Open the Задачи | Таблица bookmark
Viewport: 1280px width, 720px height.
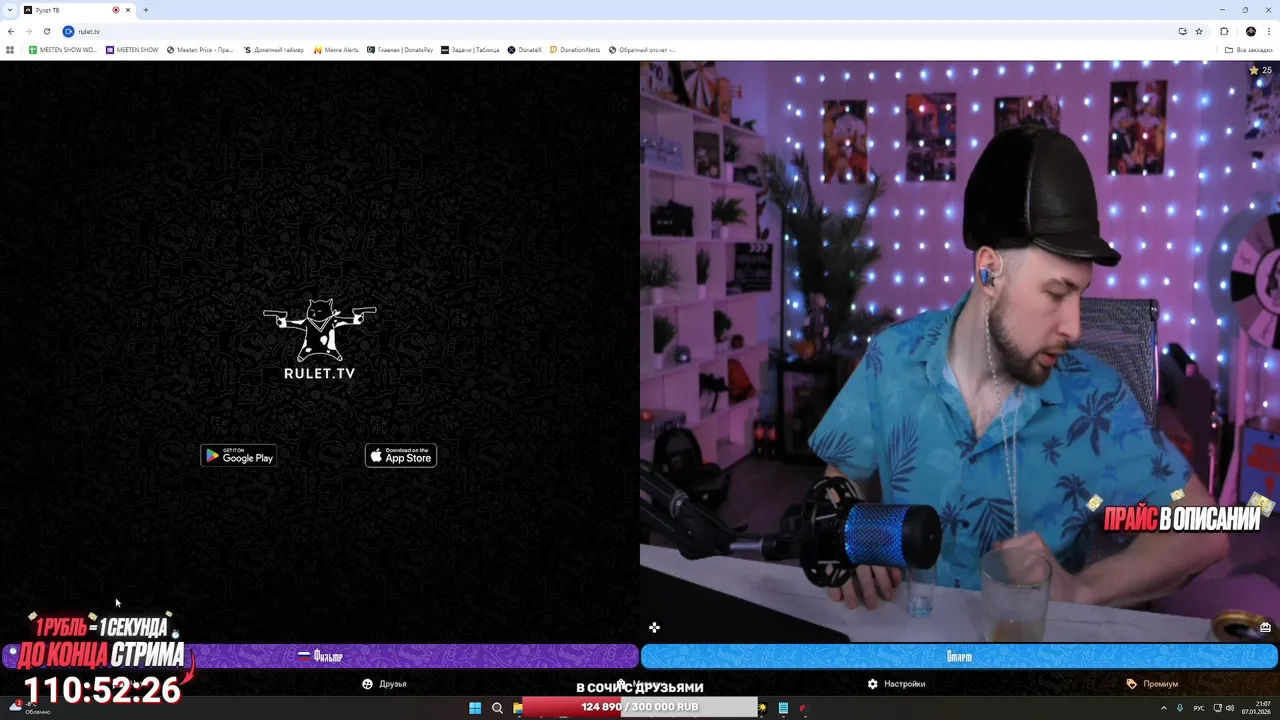coord(470,49)
